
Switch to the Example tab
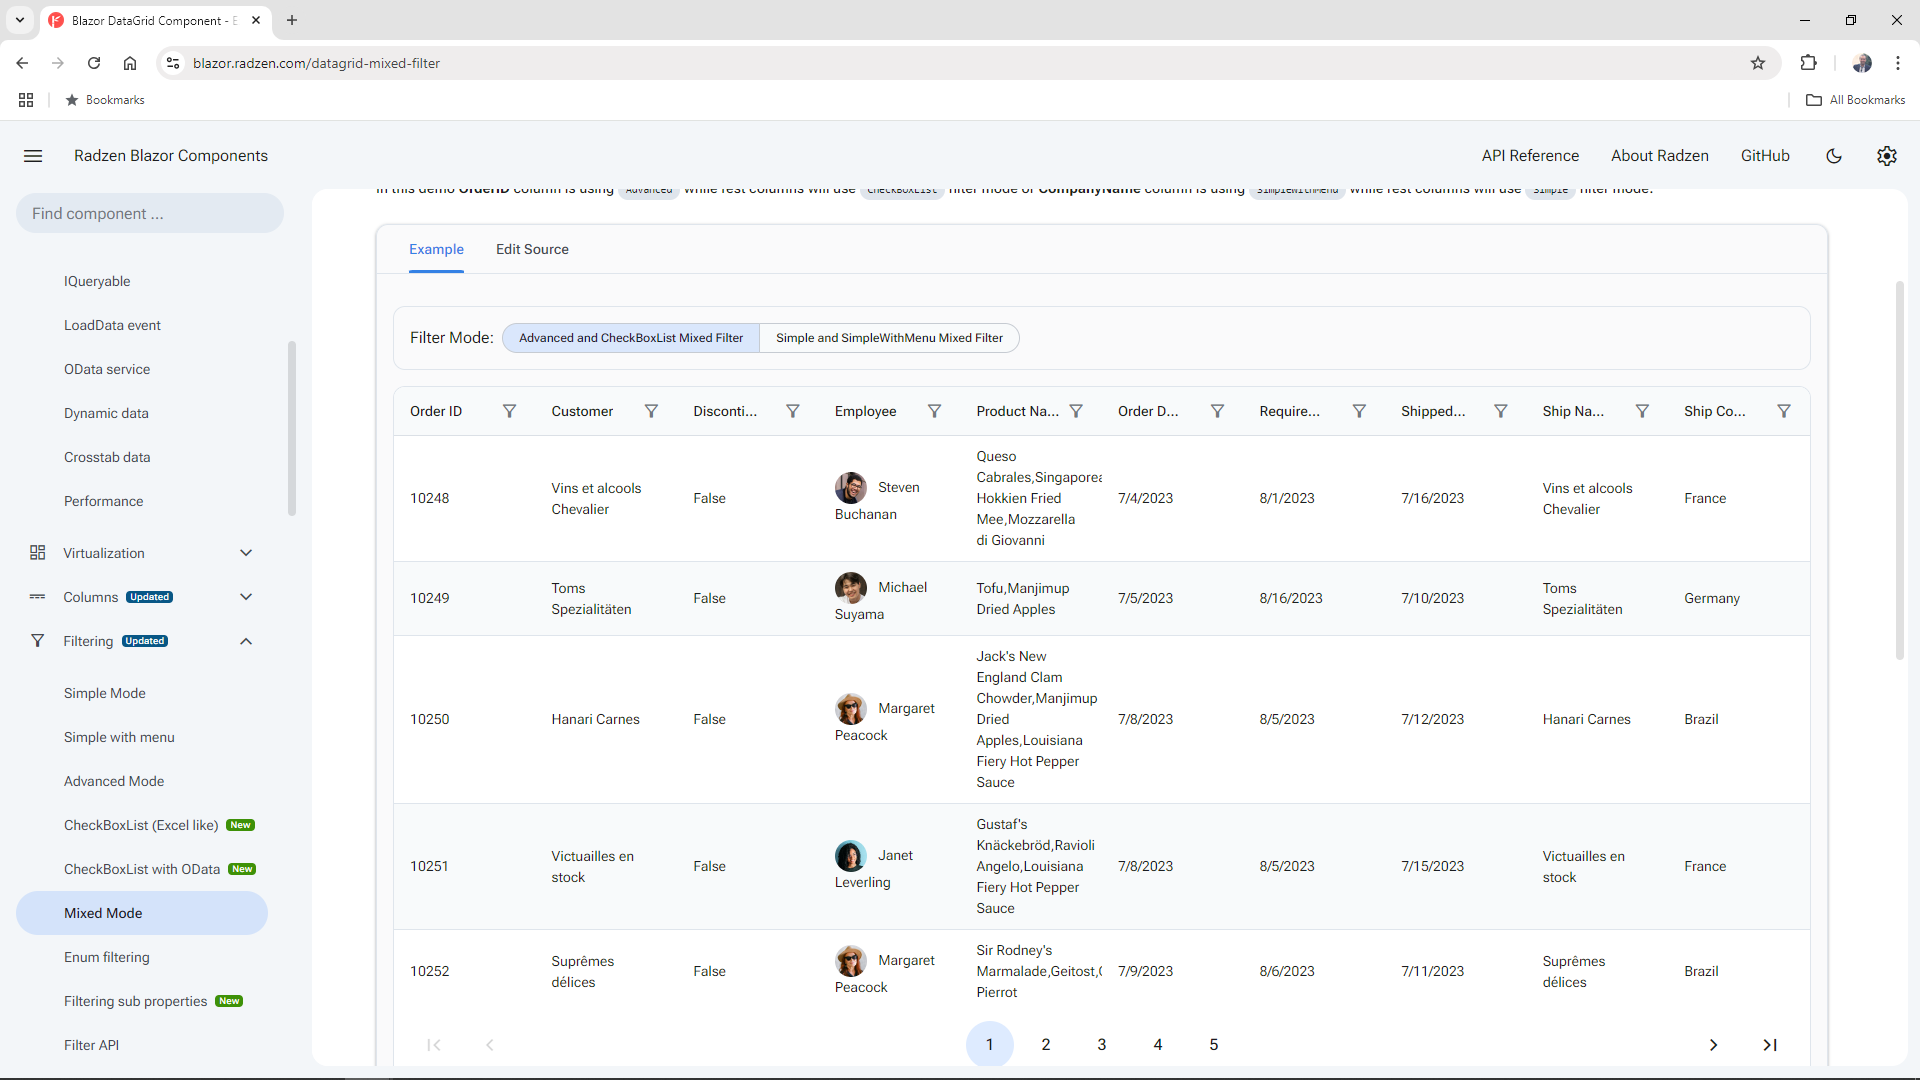coord(436,249)
